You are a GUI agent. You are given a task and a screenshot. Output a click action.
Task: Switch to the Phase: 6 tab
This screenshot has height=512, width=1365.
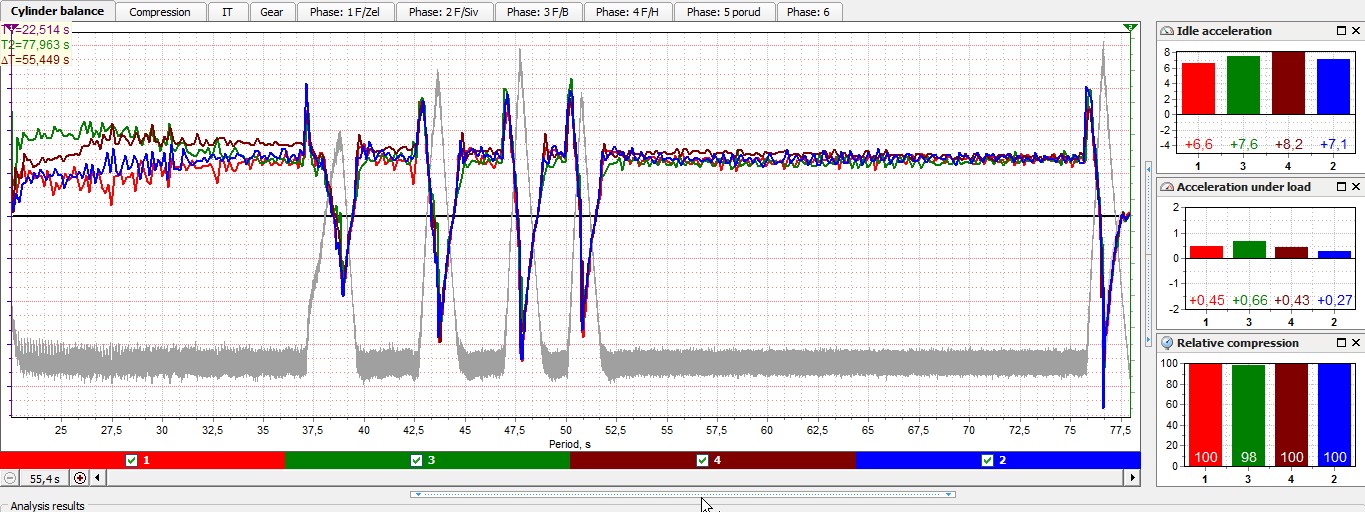(x=808, y=12)
